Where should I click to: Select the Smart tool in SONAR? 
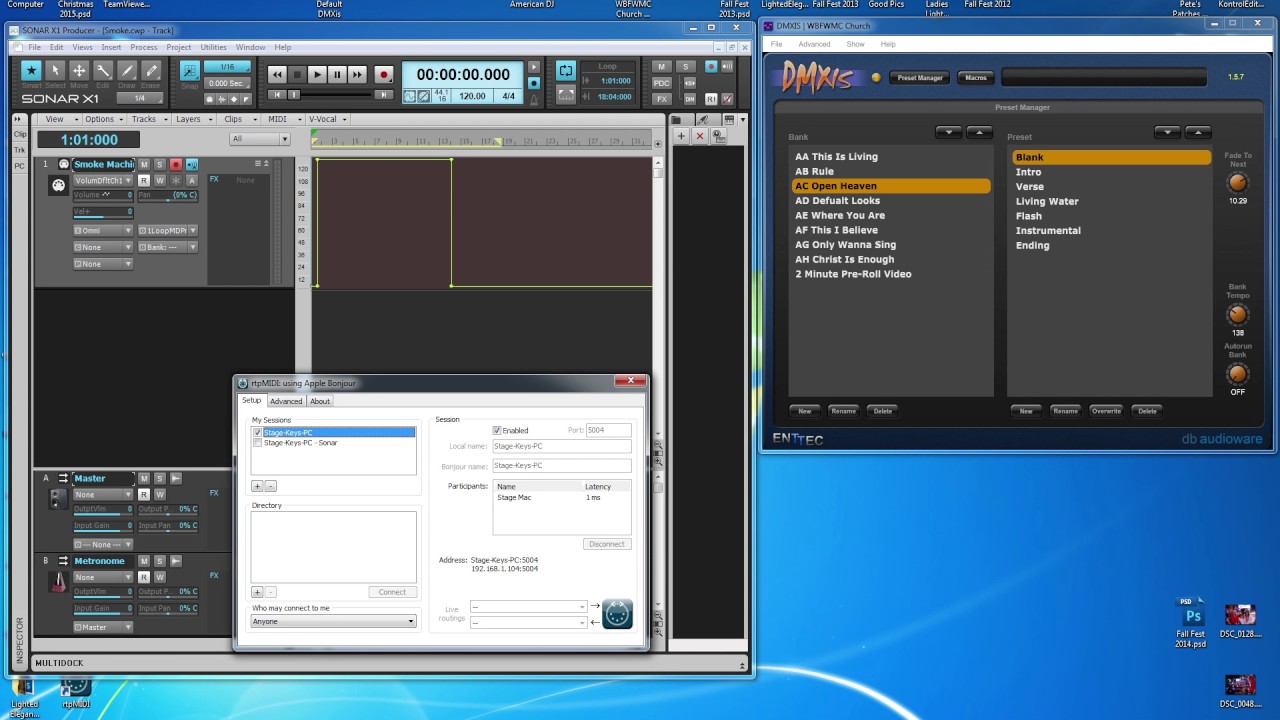[31, 70]
